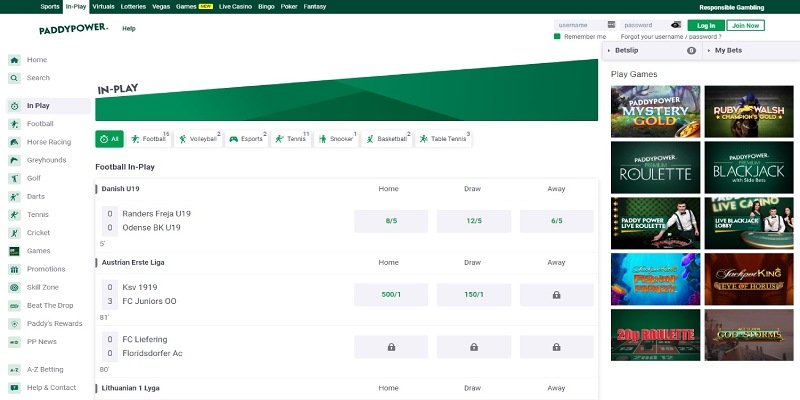Open the Vegas top menu item
Viewport: 800px width, 400px height.
click(x=161, y=7)
